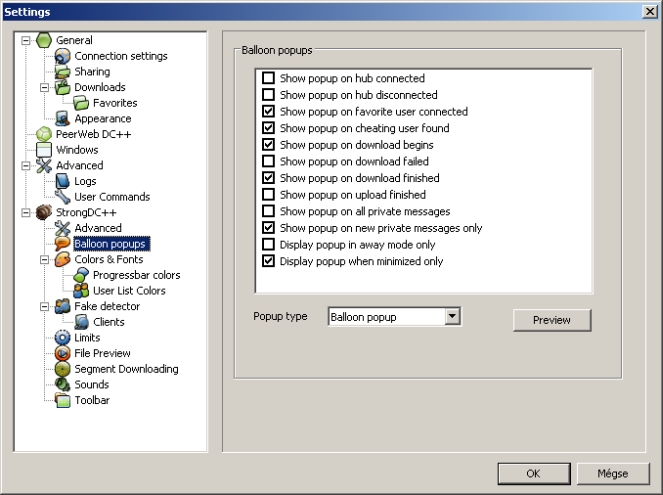Image resolution: width=663 pixels, height=495 pixels.
Task: Collapse the StrongDC++ tree node
Action: click(25, 212)
